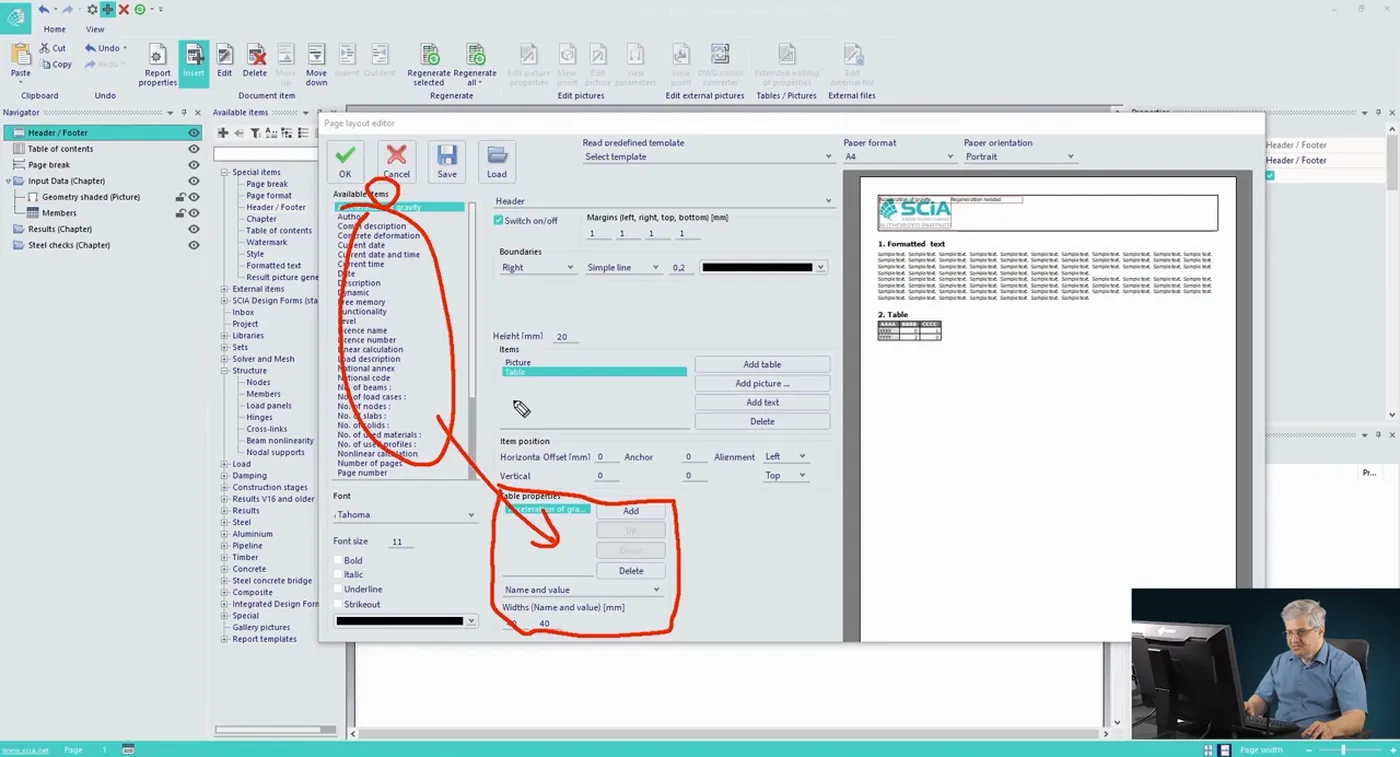The width and height of the screenshot is (1400, 757).
Task: Click the Add table button
Action: coord(762,365)
